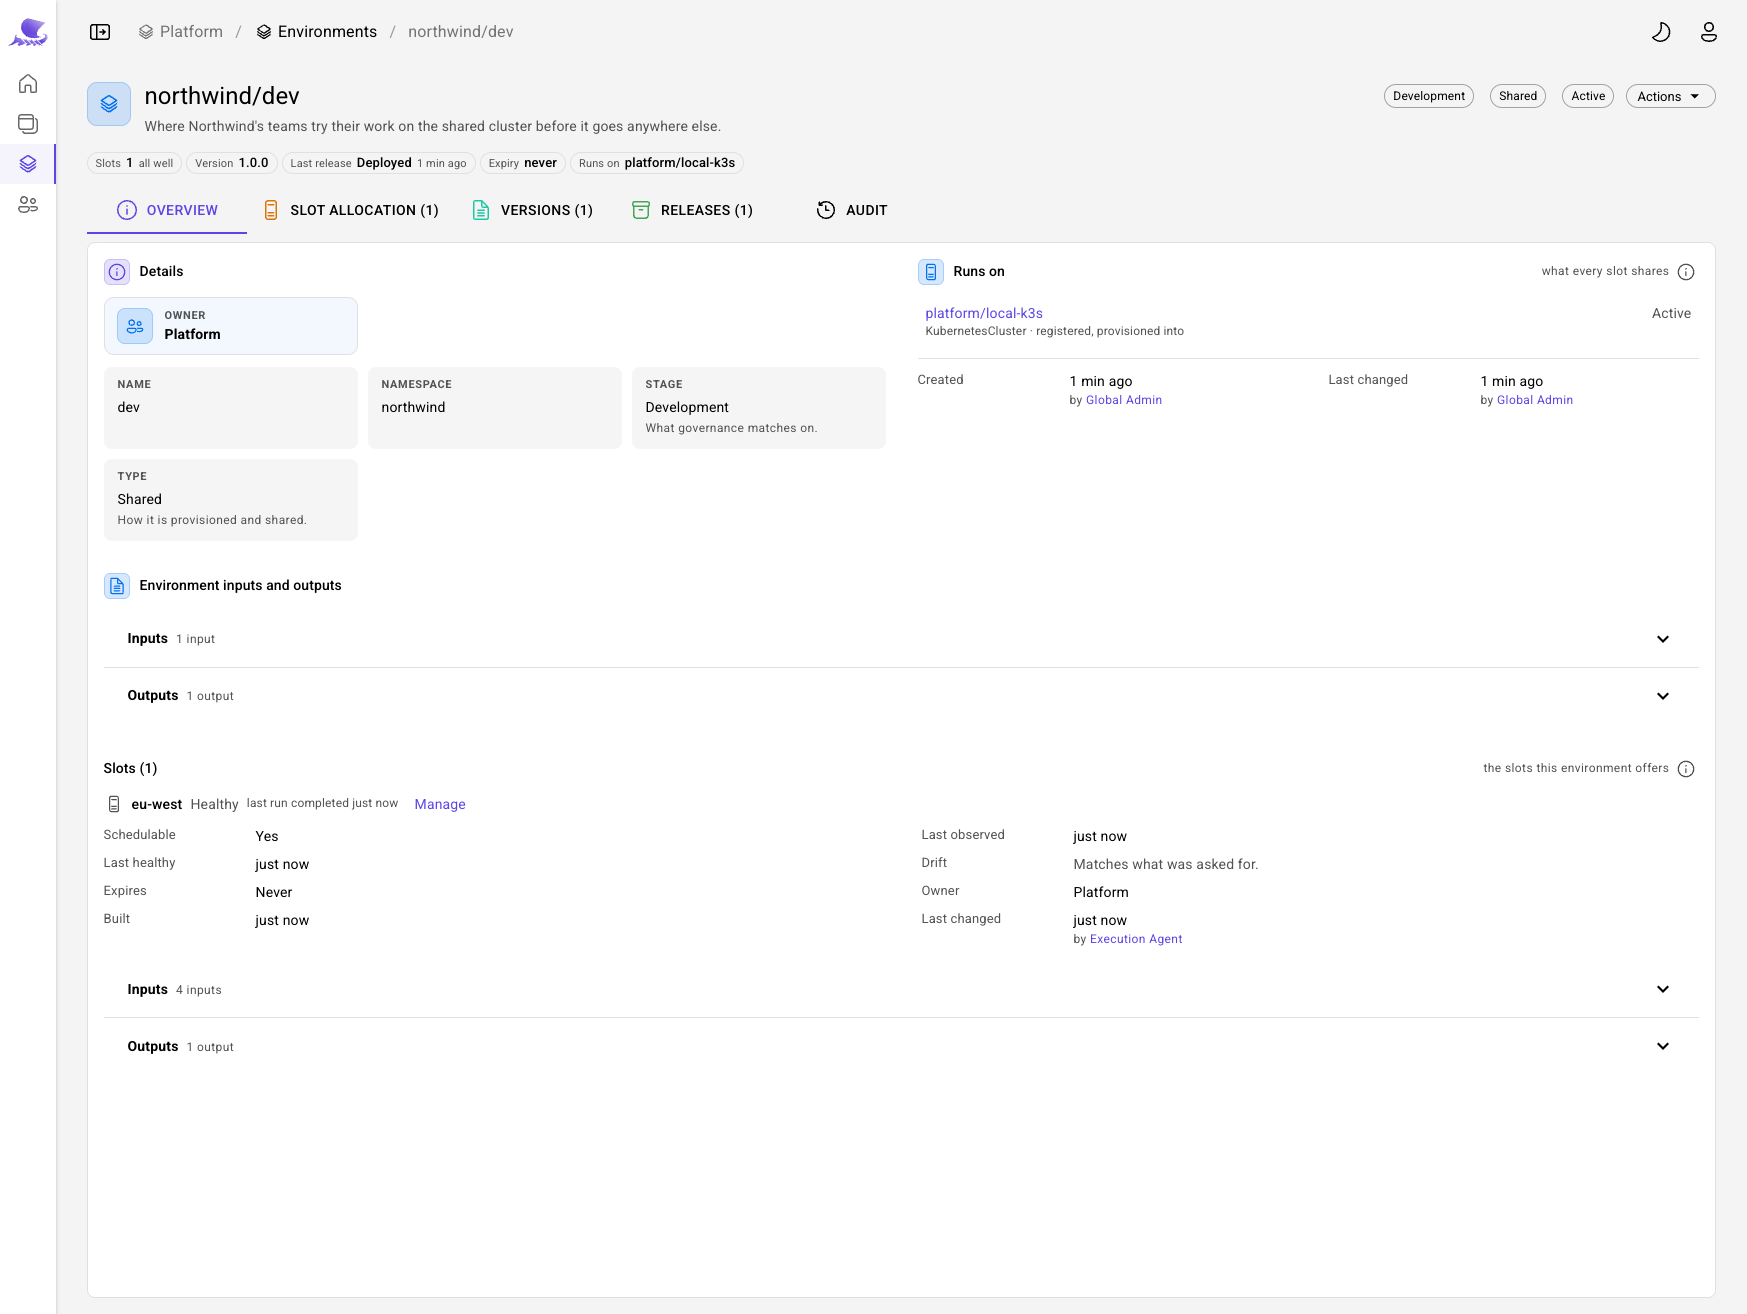Open the stacked windows sidebar icon
Screen dimensions: 1747x1314
point(28,124)
